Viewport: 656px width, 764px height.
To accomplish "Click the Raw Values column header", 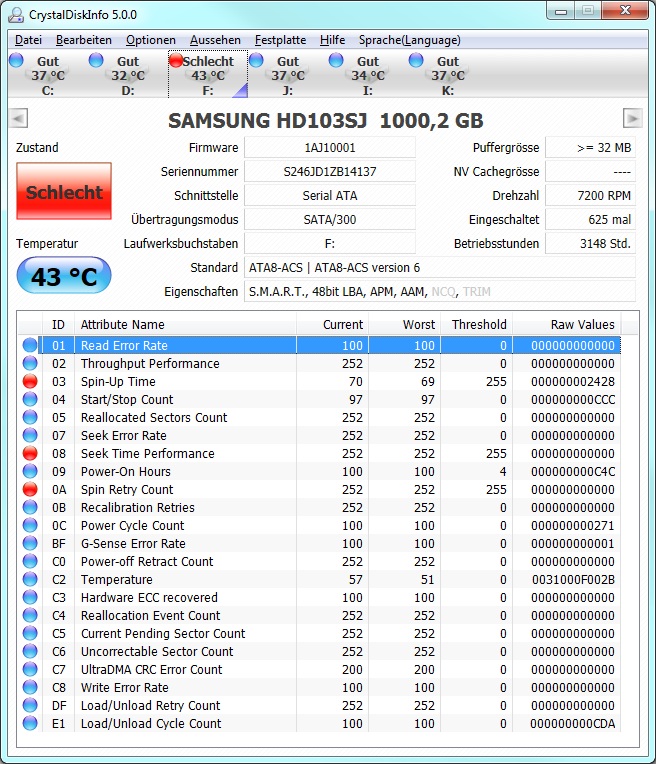I will (x=566, y=325).
